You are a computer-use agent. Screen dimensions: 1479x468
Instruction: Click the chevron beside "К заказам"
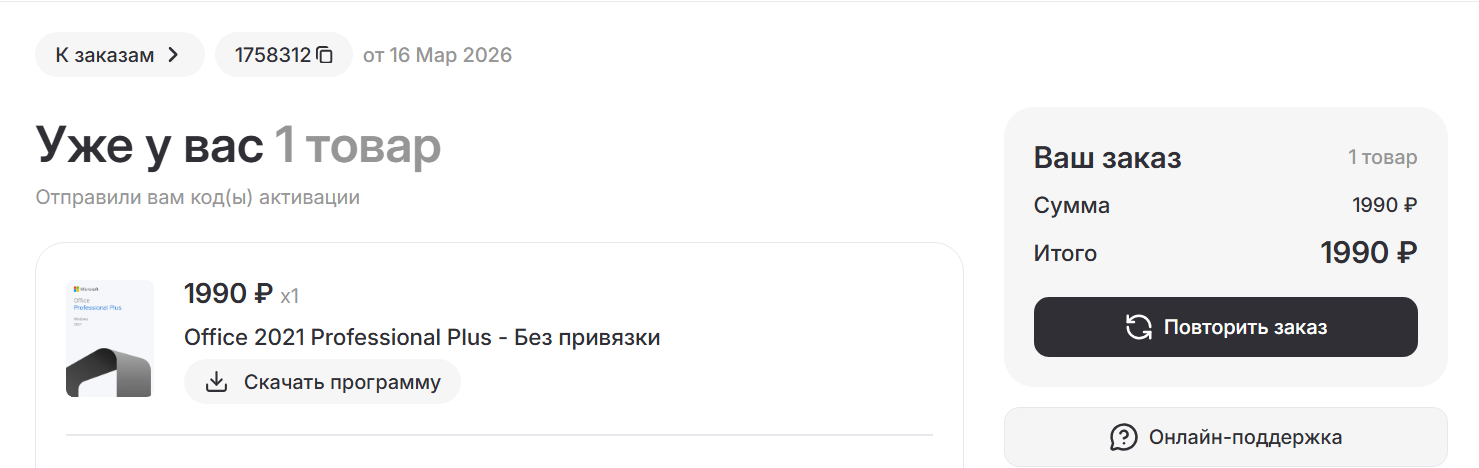173,55
